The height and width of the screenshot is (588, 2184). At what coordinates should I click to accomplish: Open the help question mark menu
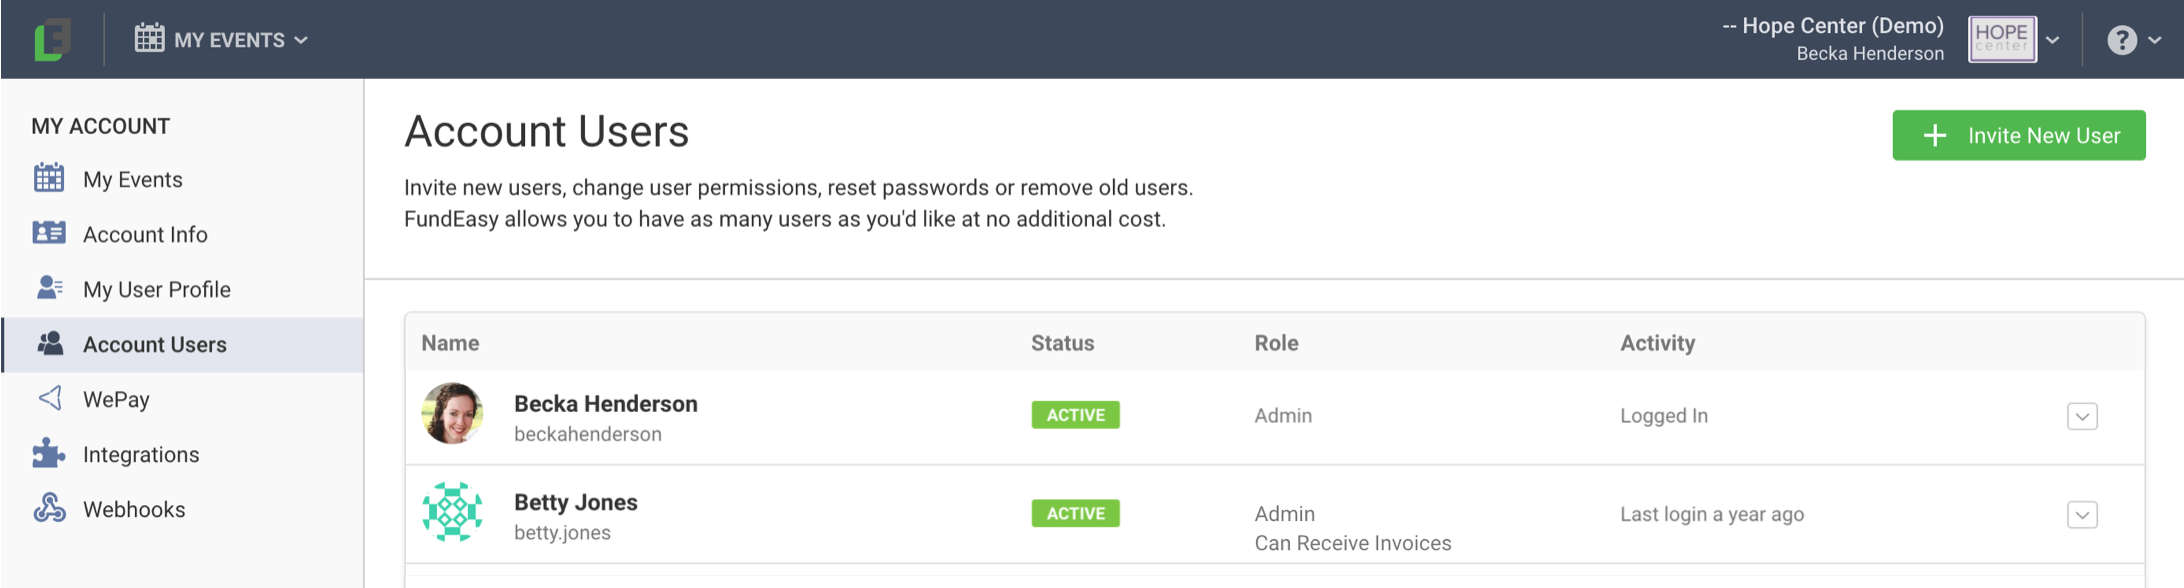(2133, 40)
